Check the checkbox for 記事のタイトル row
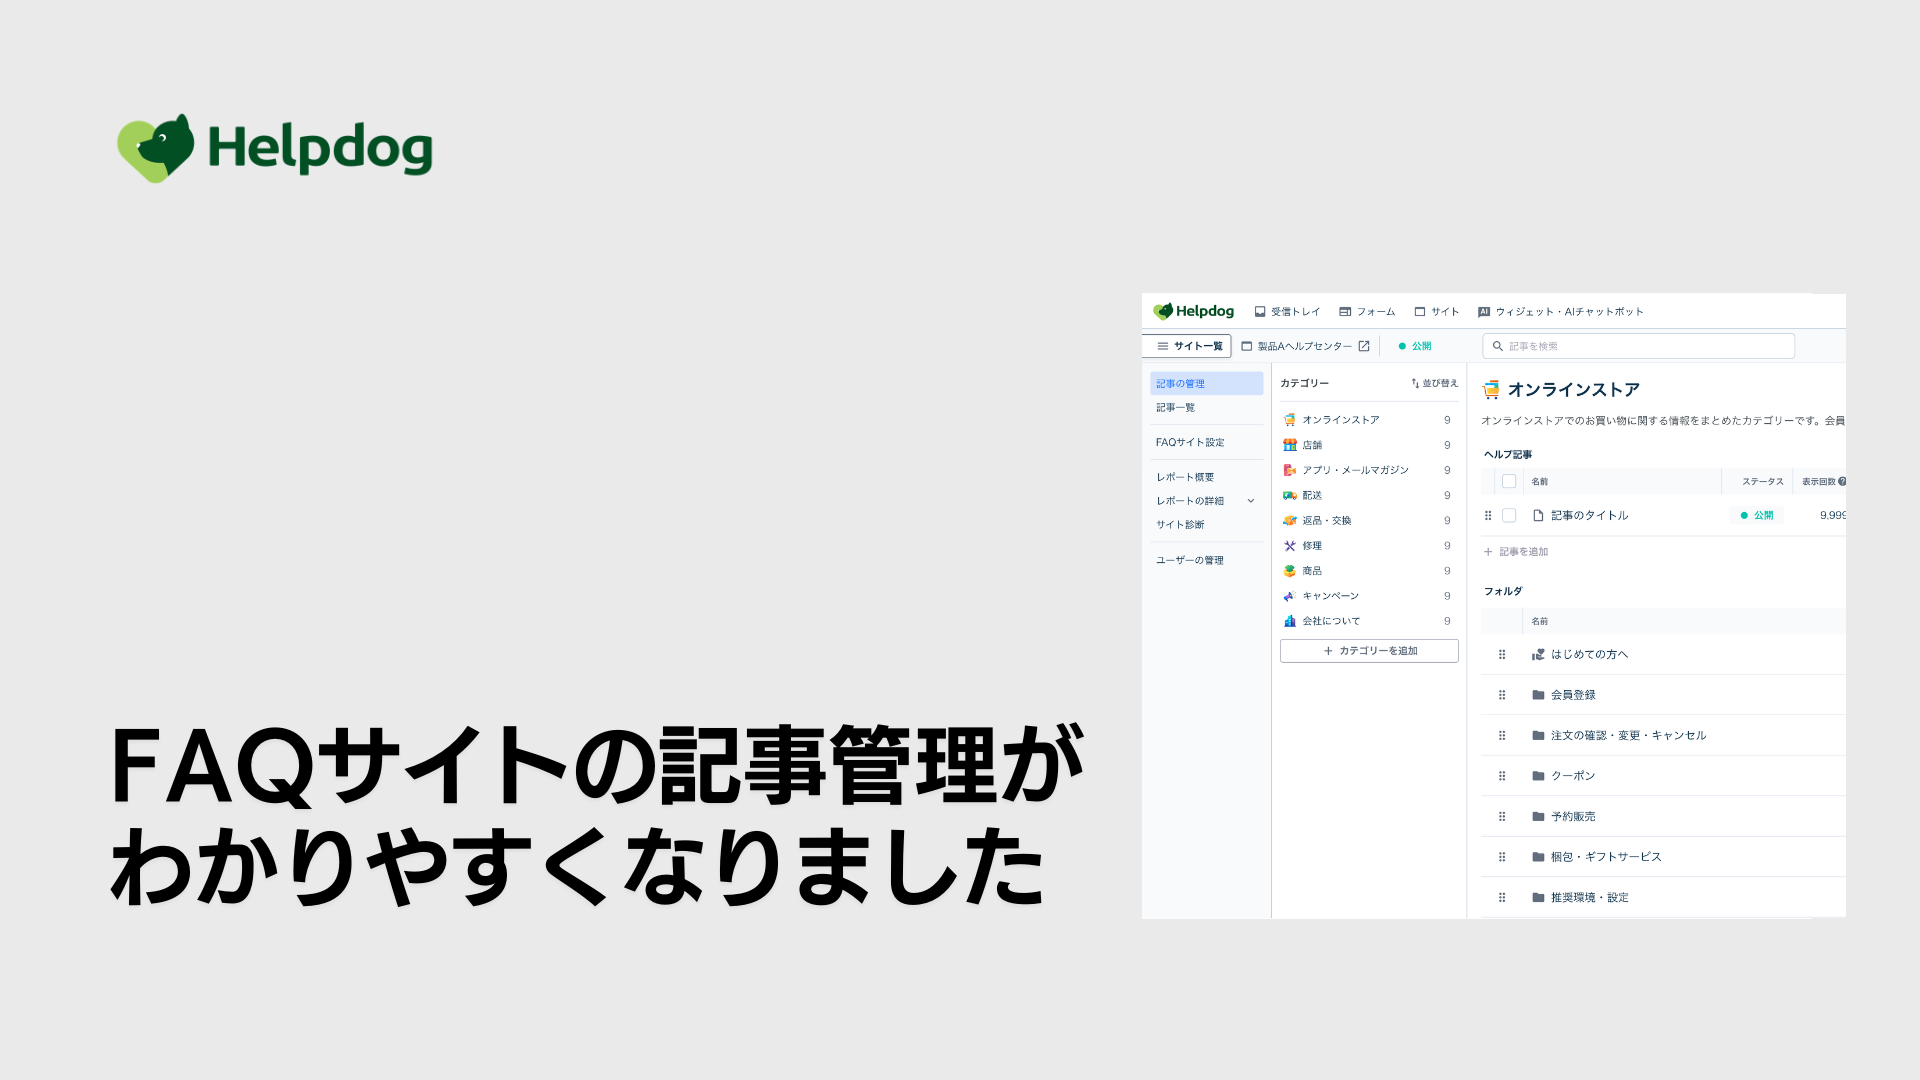 pyautogui.click(x=1509, y=516)
